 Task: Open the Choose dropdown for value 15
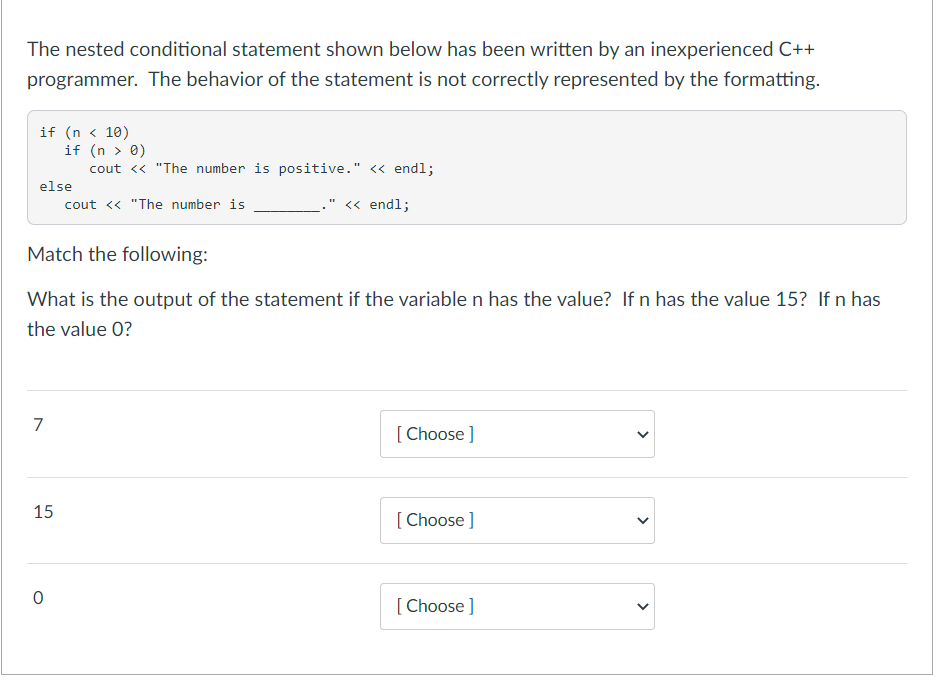(x=517, y=520)
